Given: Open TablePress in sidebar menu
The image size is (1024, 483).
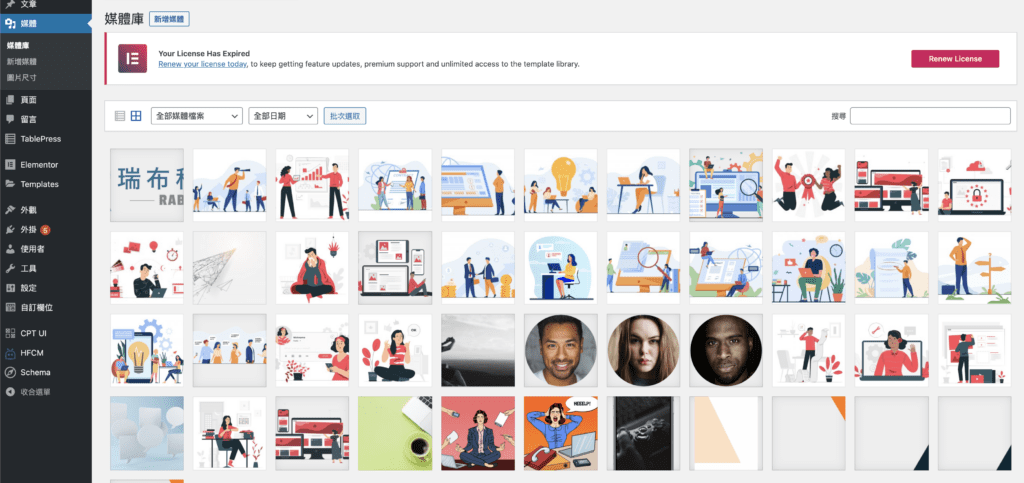Looking at the screenshot, I should point(40,138).
